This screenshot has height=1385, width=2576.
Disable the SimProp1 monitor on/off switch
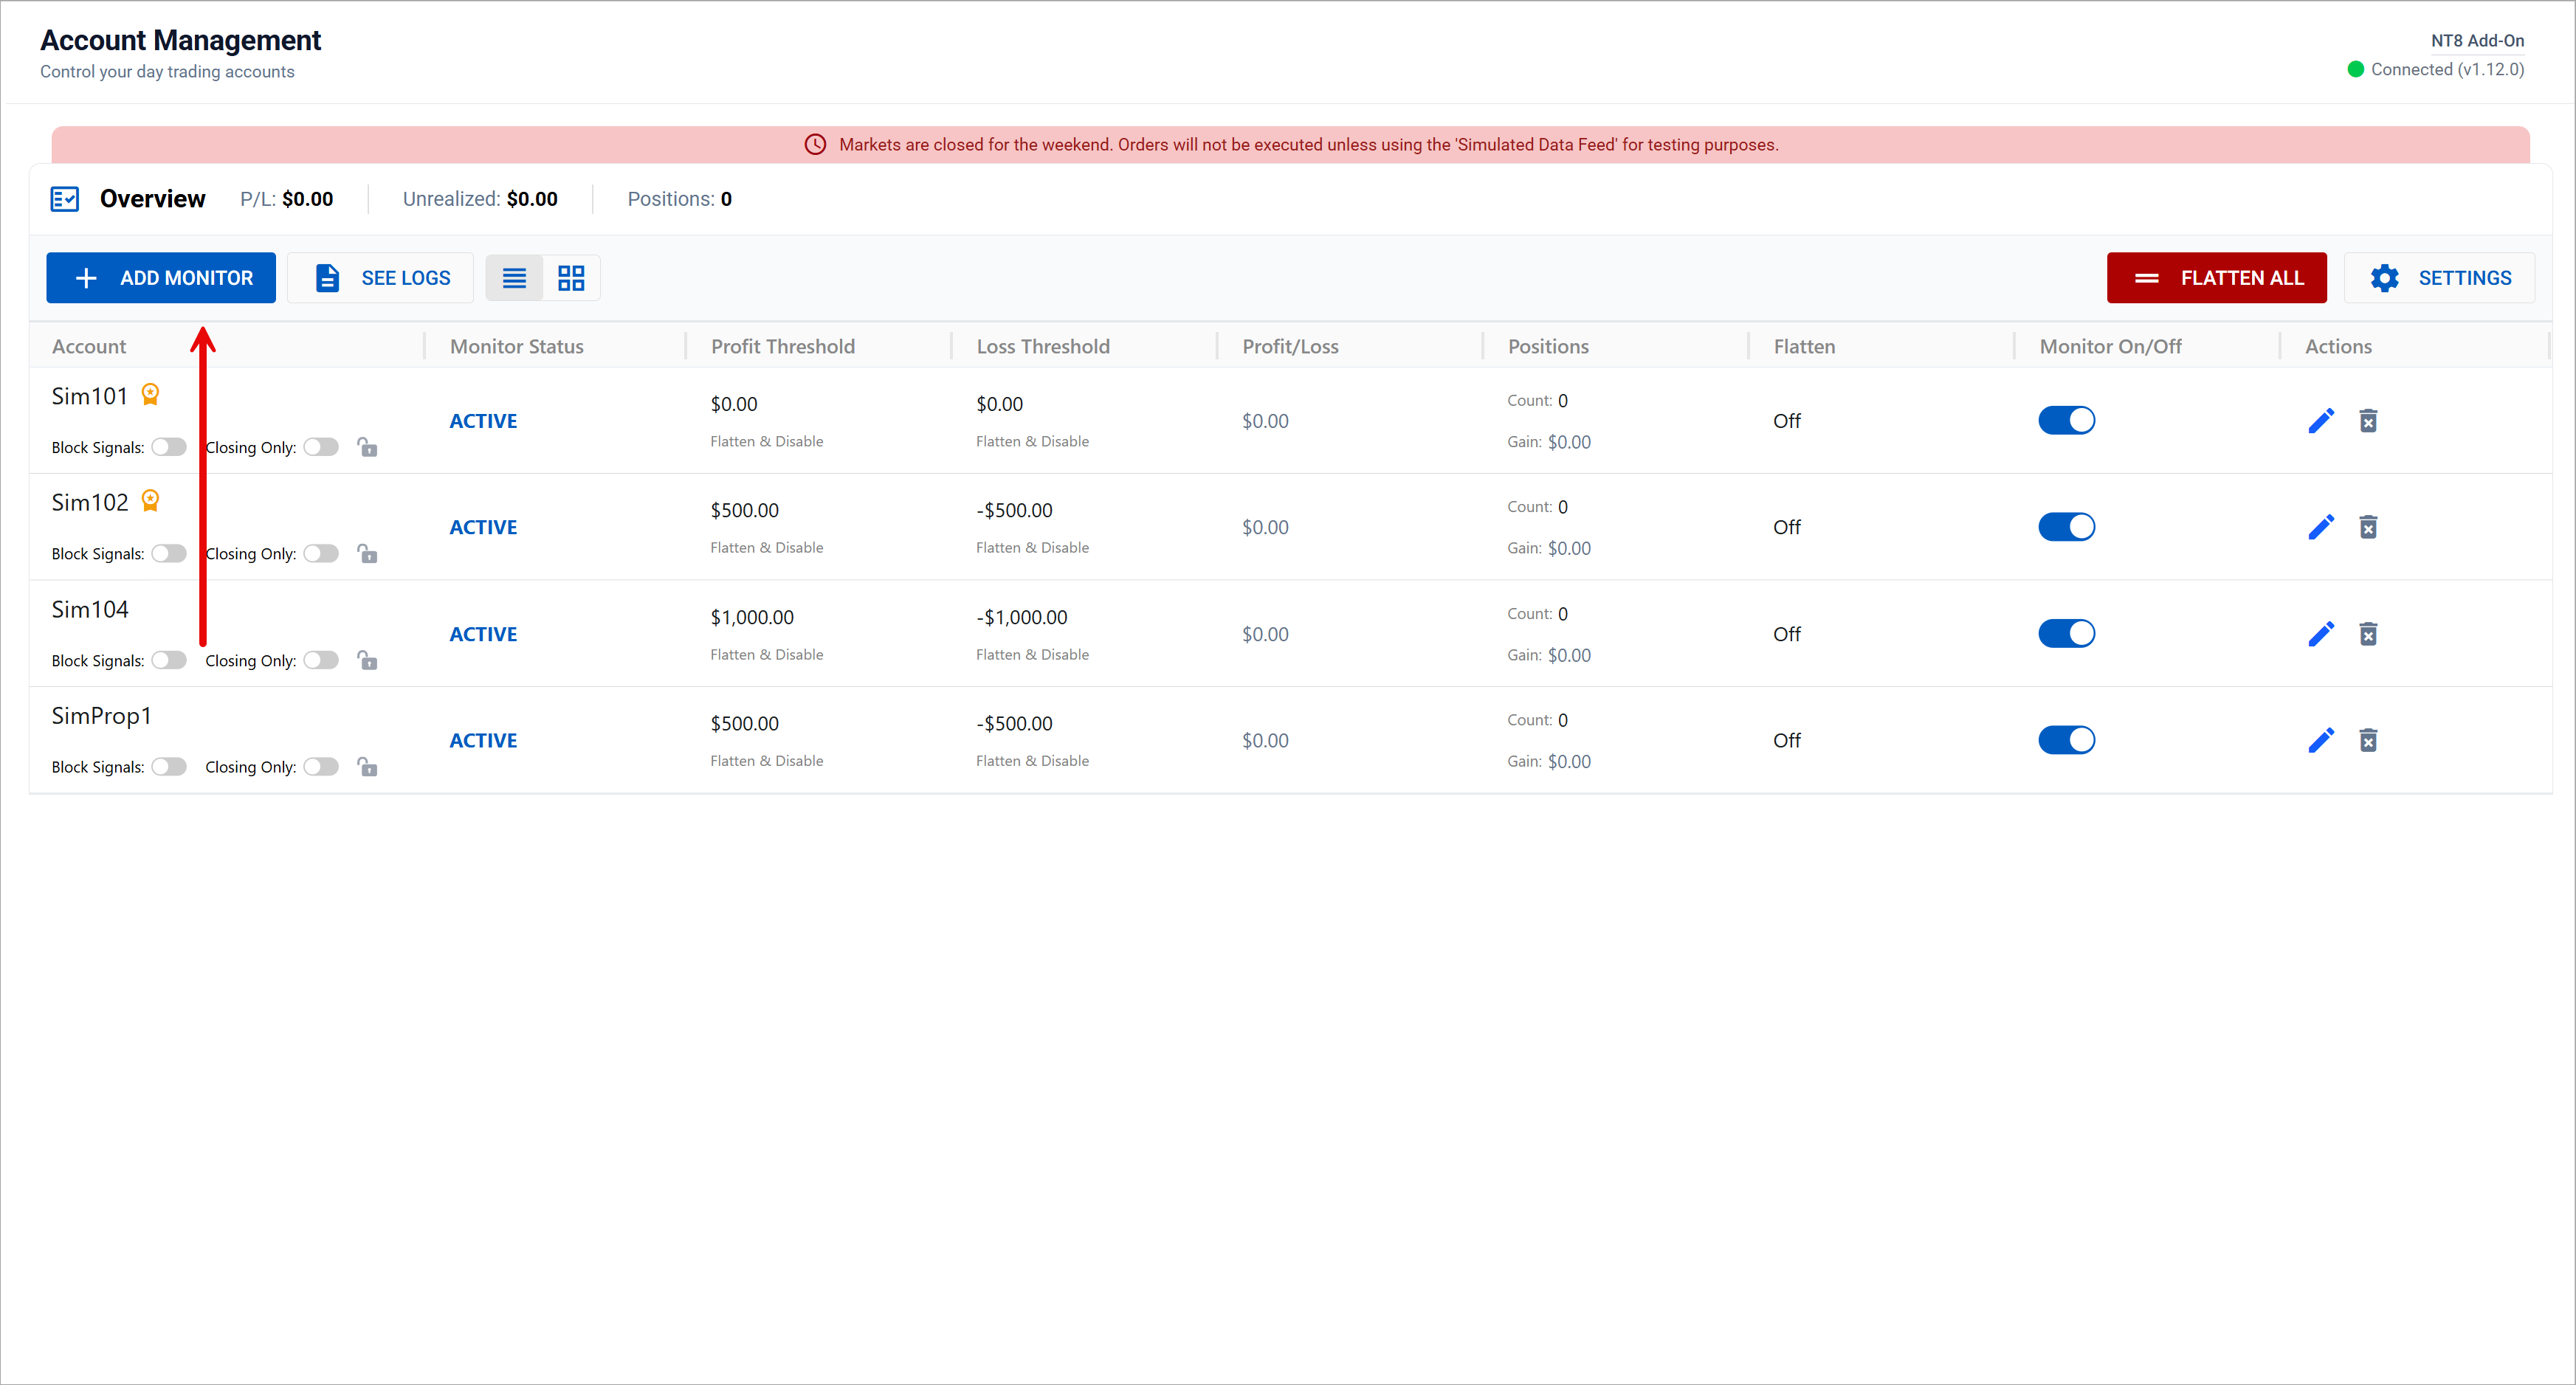2066,740
